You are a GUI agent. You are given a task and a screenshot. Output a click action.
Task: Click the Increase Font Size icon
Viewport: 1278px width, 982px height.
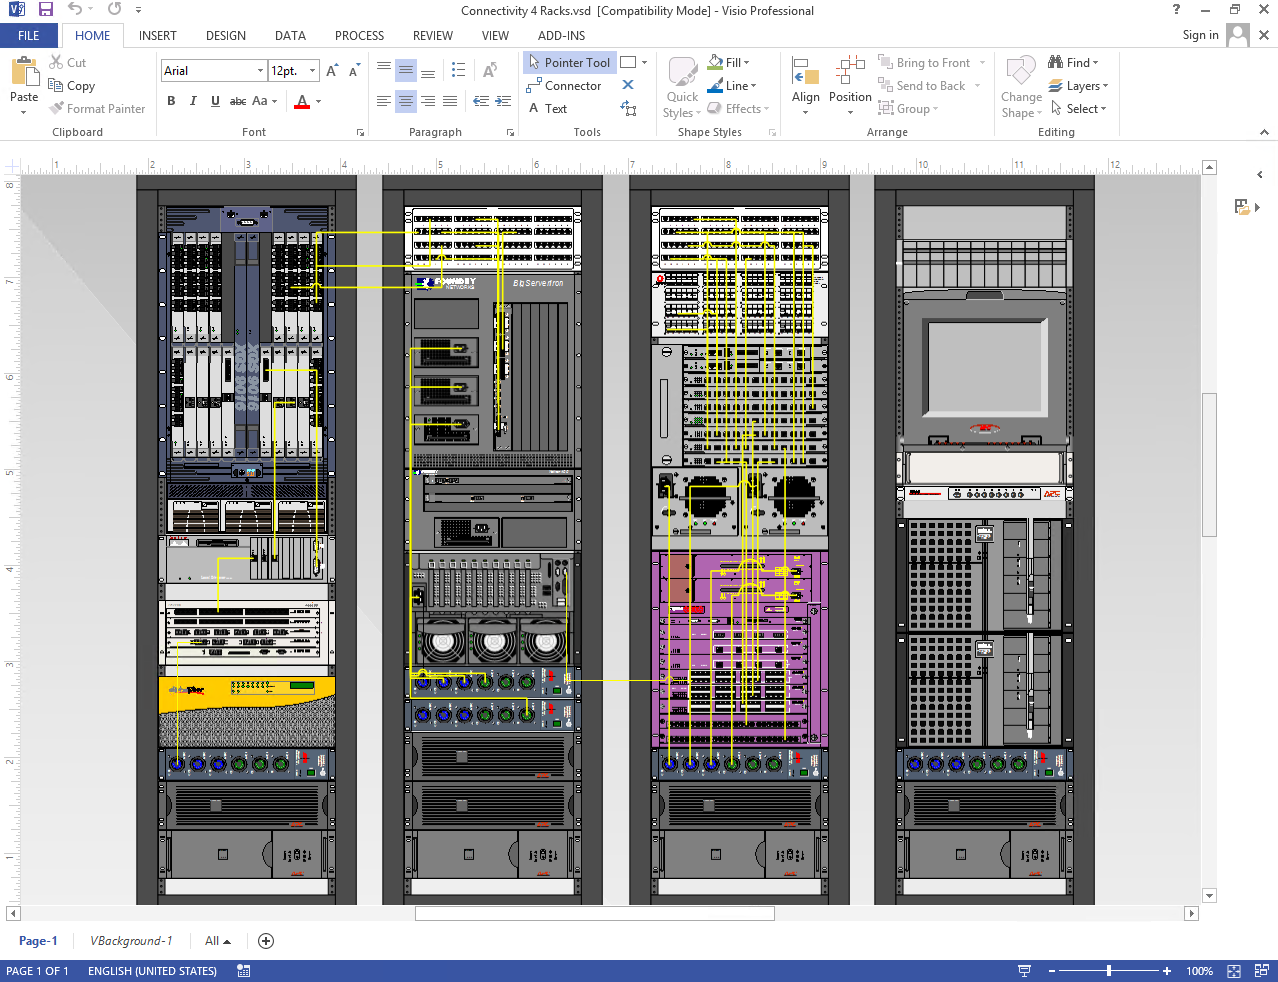[332, 71]
